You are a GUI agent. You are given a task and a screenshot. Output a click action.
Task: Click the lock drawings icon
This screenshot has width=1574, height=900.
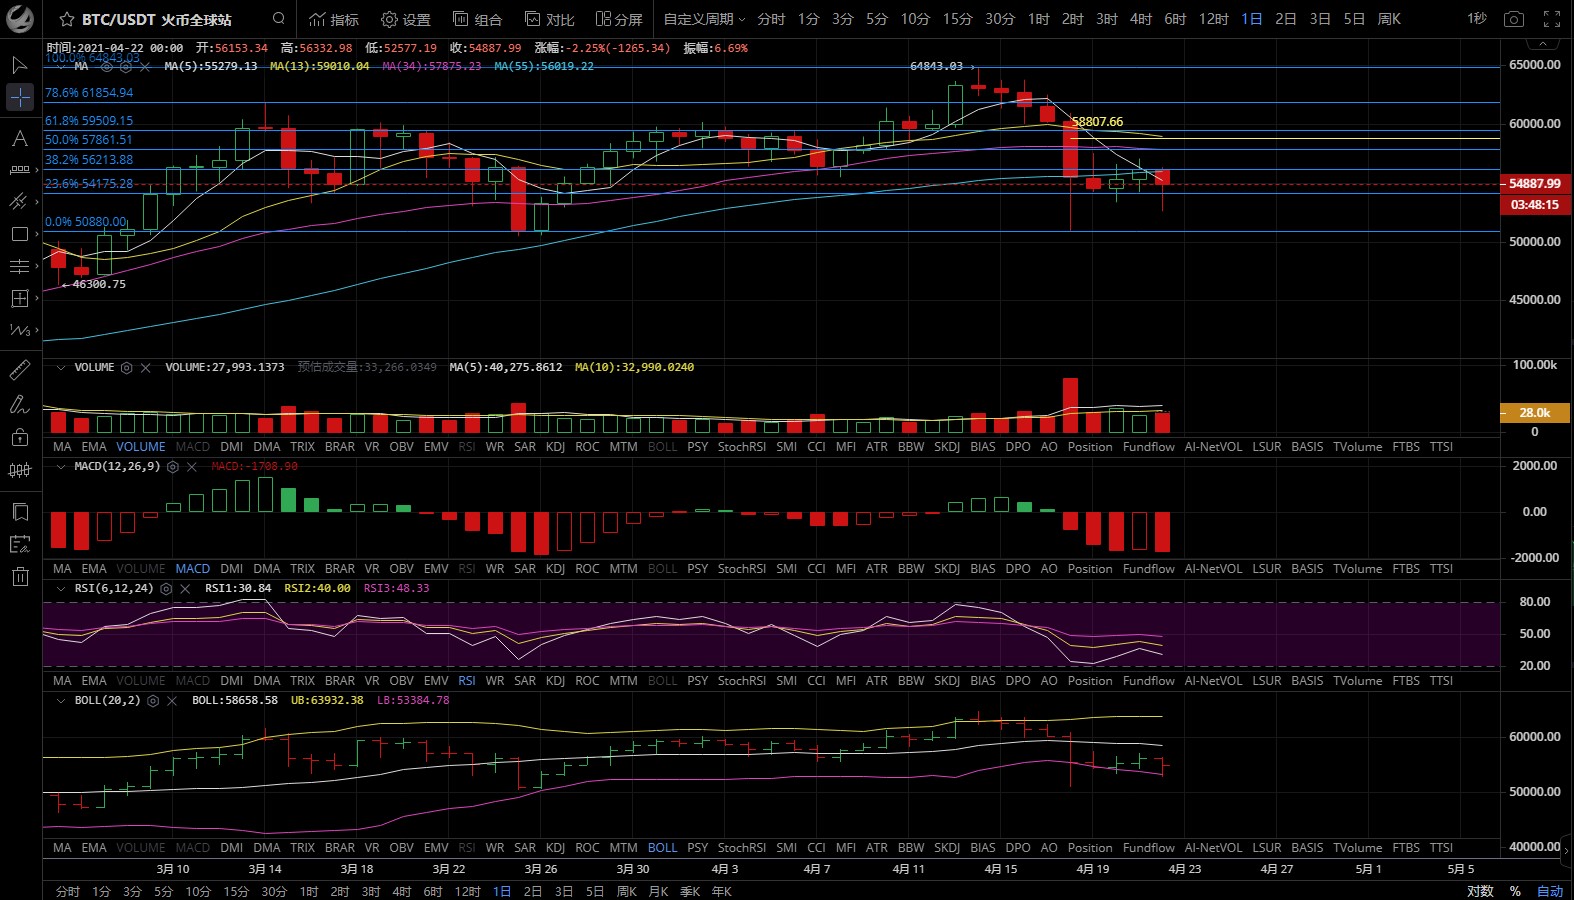[19, 437]
